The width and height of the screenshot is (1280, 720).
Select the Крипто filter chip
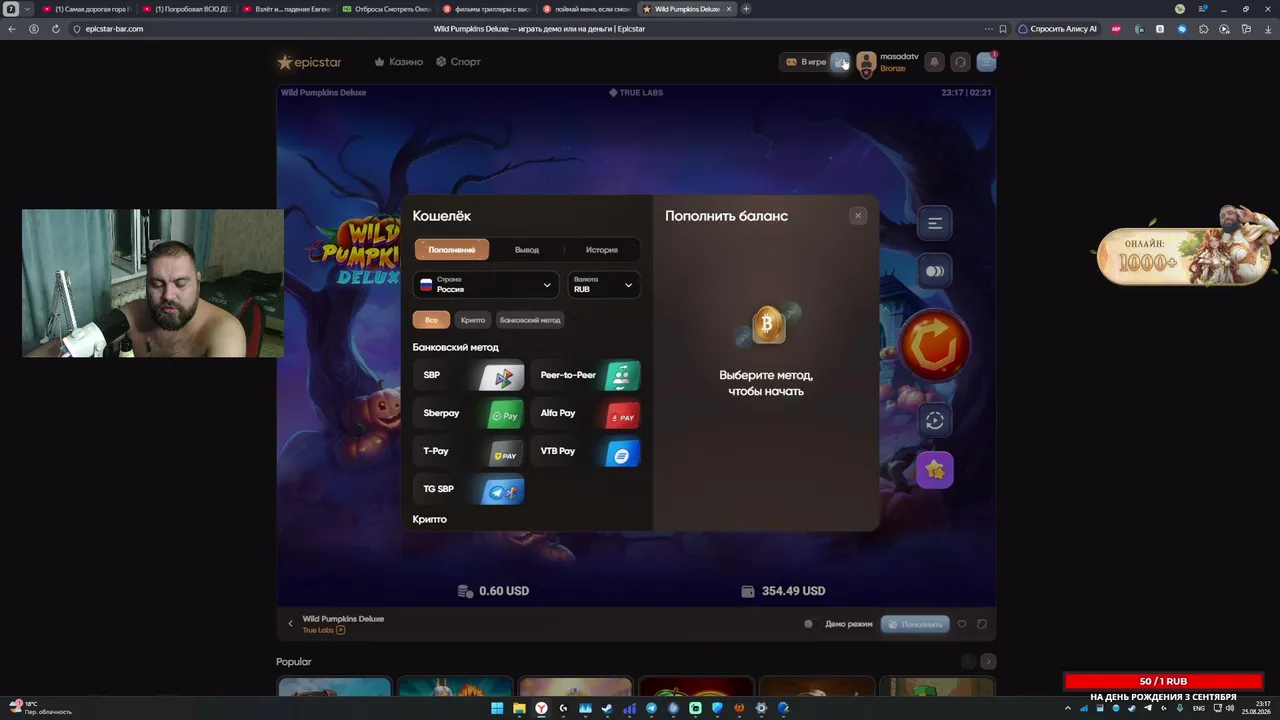473,320
